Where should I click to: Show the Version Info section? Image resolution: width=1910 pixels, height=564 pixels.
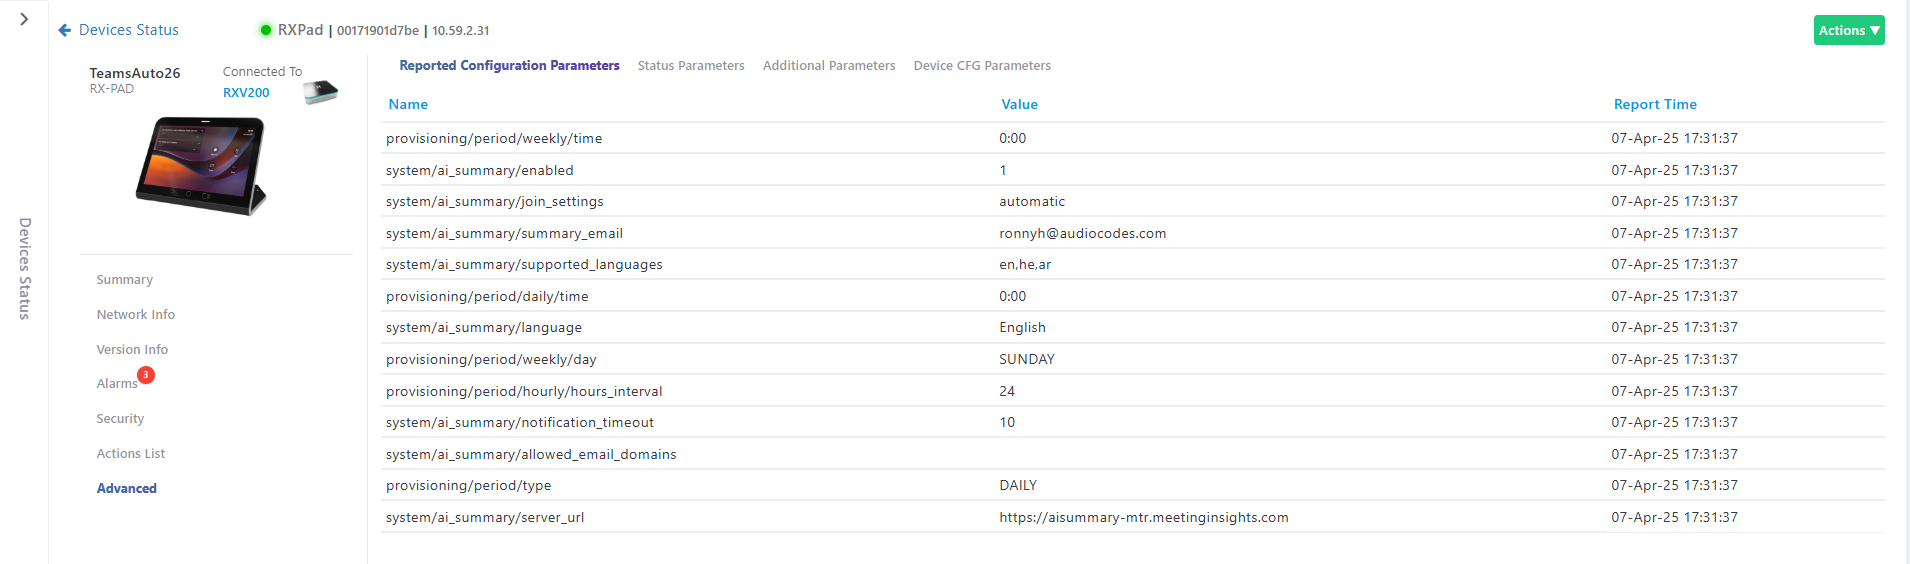click(132, 350)
